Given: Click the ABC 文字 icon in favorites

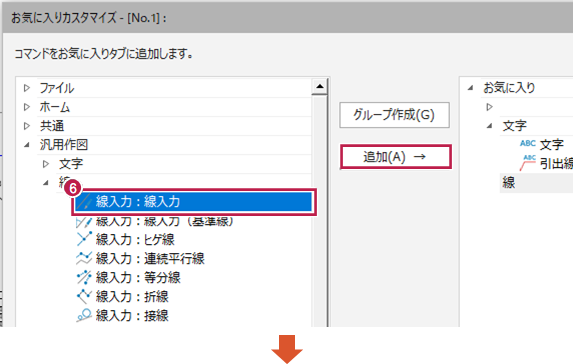Looking at the screenshot, I should pyautogui.click(x=528, y=144).
